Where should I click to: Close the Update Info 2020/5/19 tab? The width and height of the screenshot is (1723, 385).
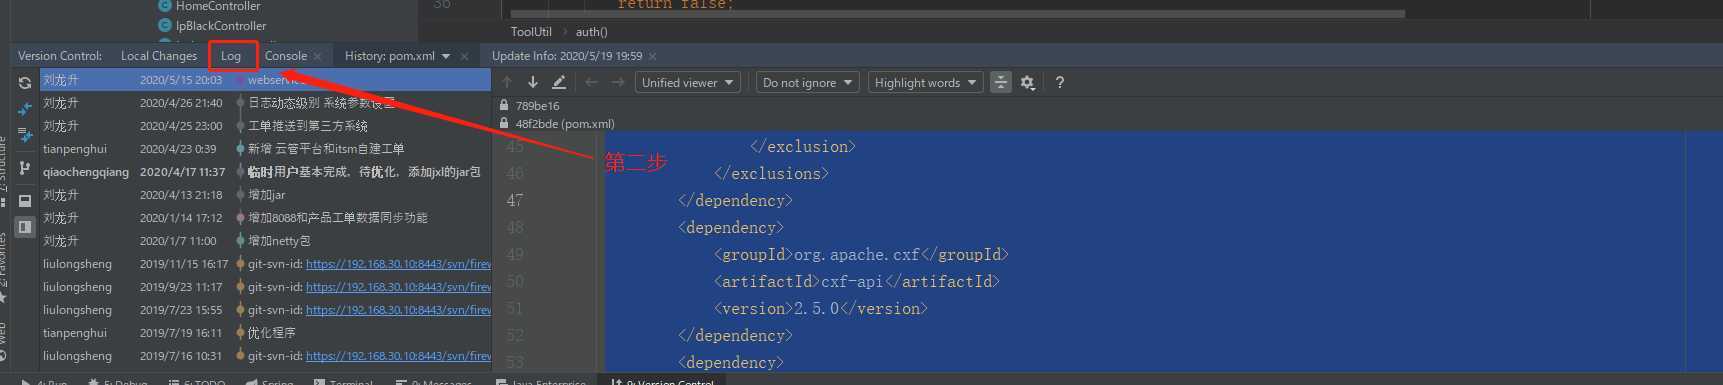point(653,56)
